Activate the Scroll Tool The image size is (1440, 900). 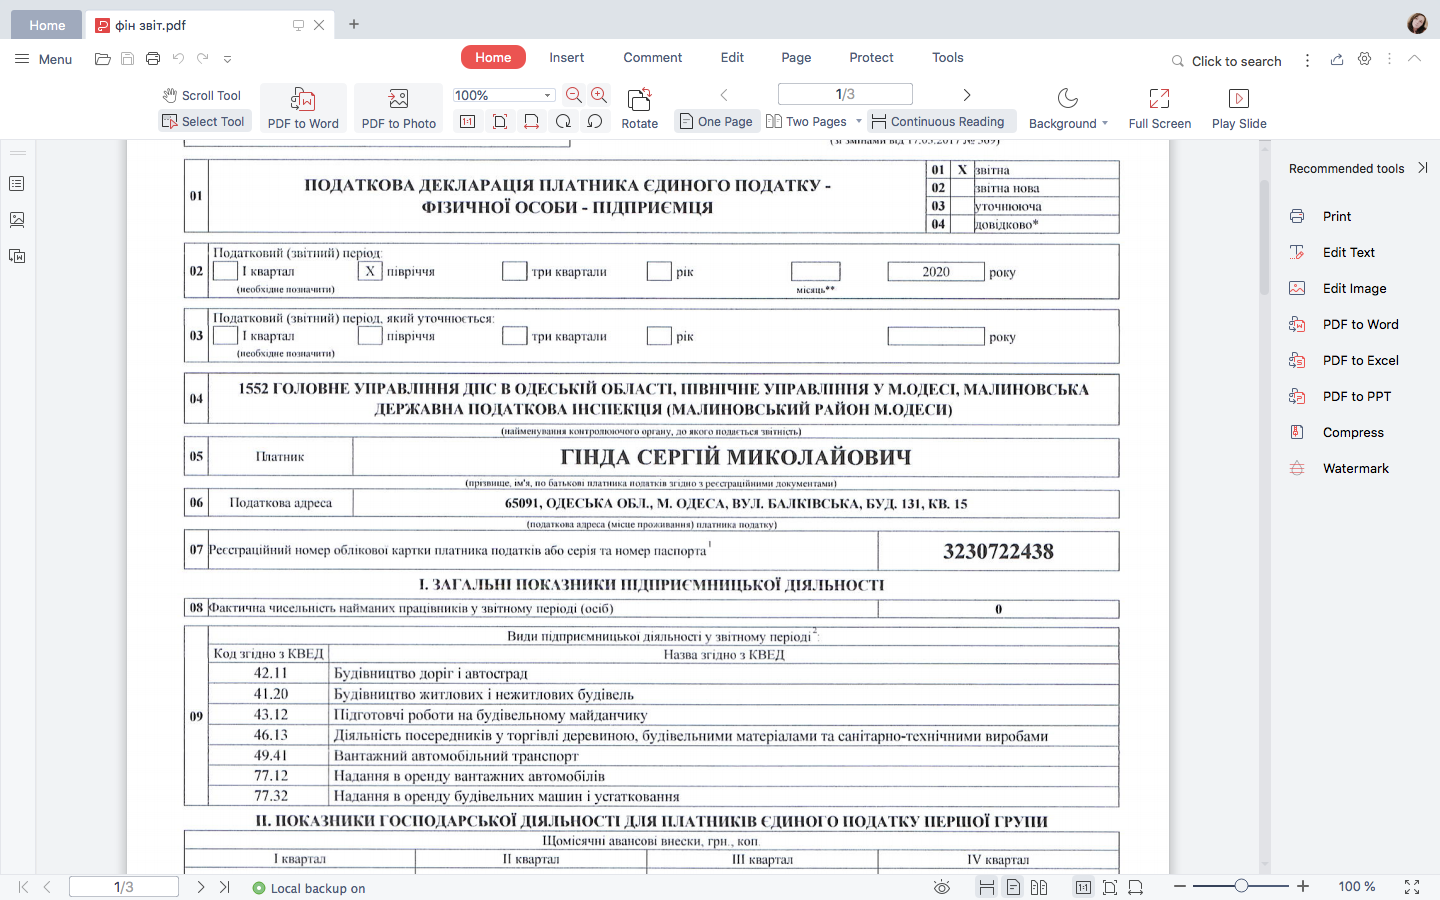click(202, 96)
